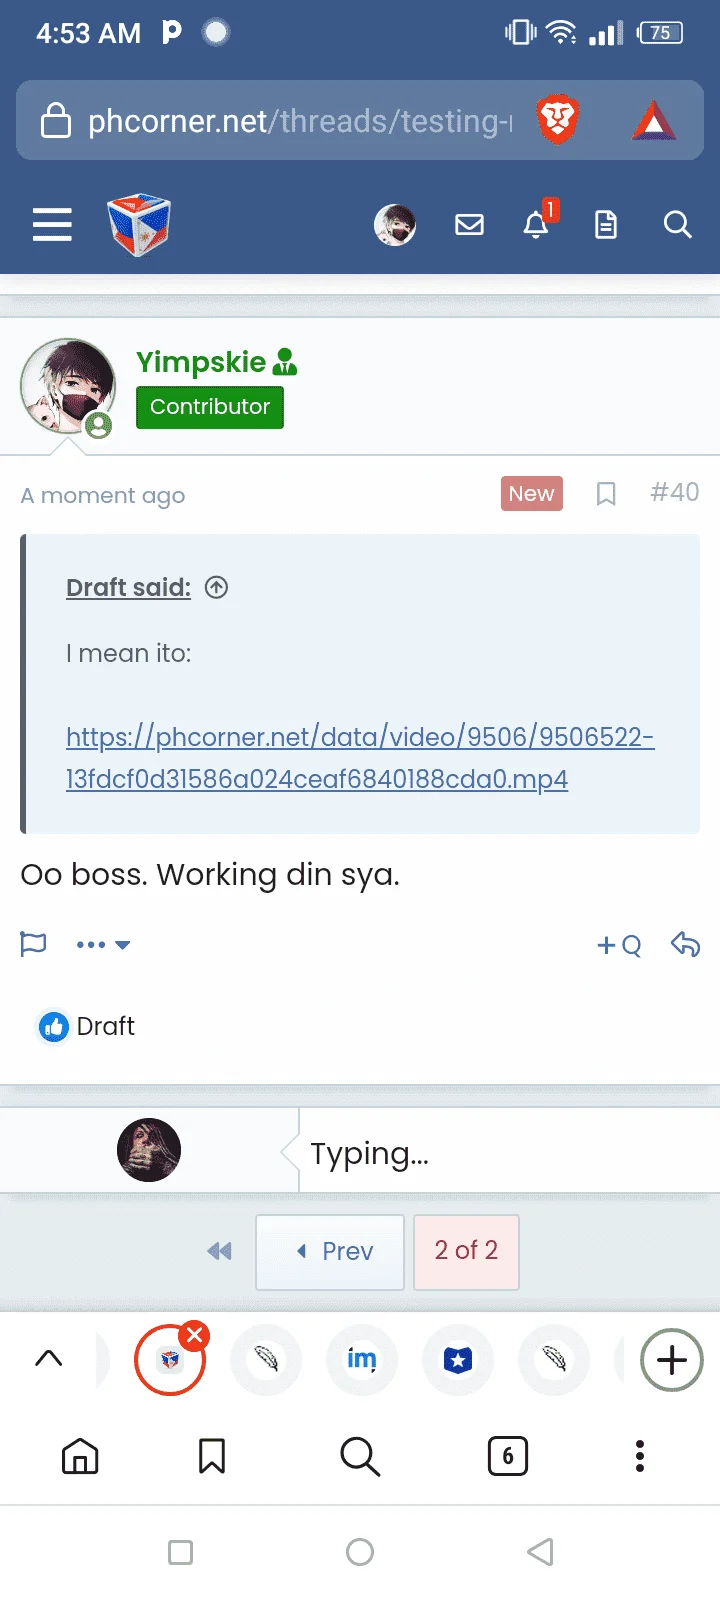The height and width of the screenshot is (1600, 720).
Task: Open Draft's name in the reactions list
Action: click(105, 1026)
